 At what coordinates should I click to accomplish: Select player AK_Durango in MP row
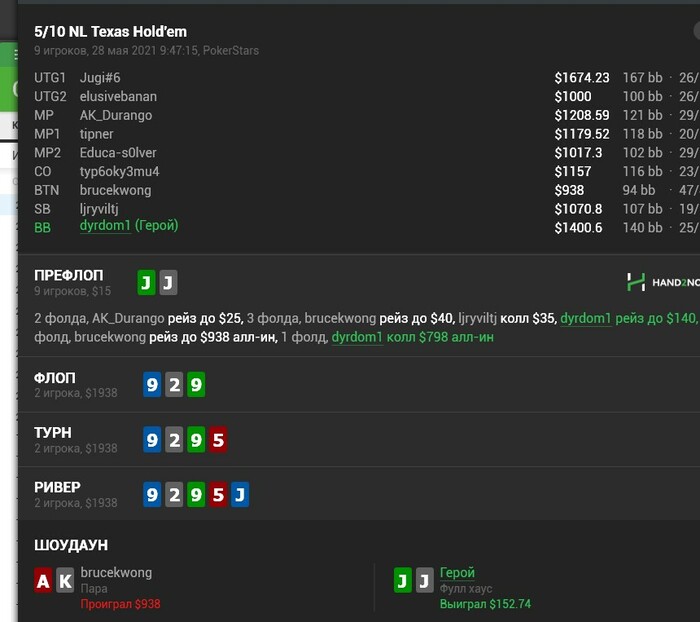(x=116, y=115)
